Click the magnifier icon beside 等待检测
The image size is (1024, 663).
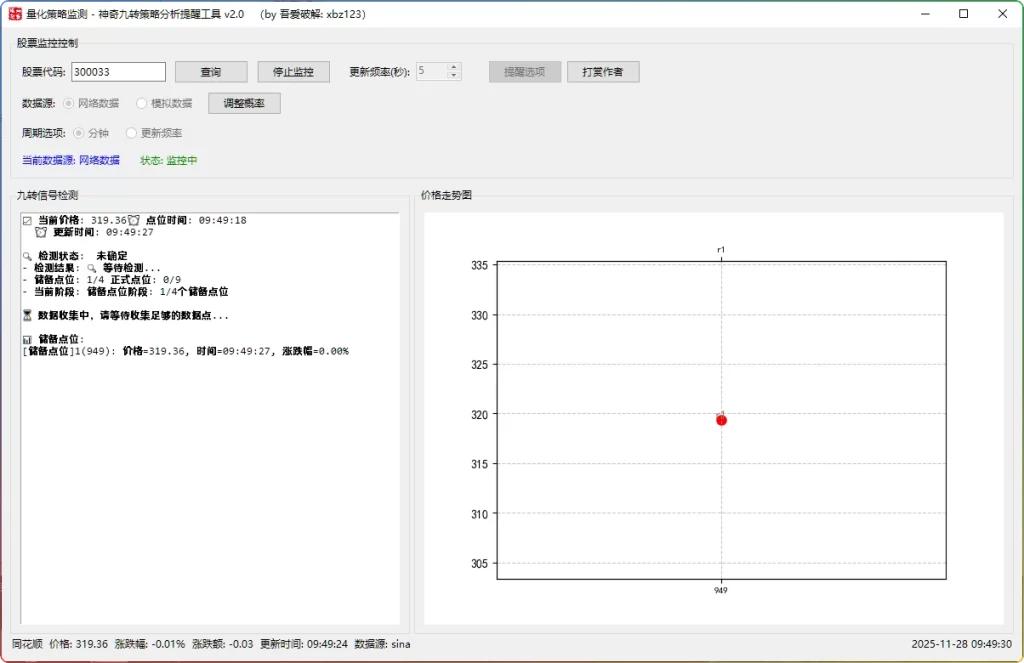92,268
